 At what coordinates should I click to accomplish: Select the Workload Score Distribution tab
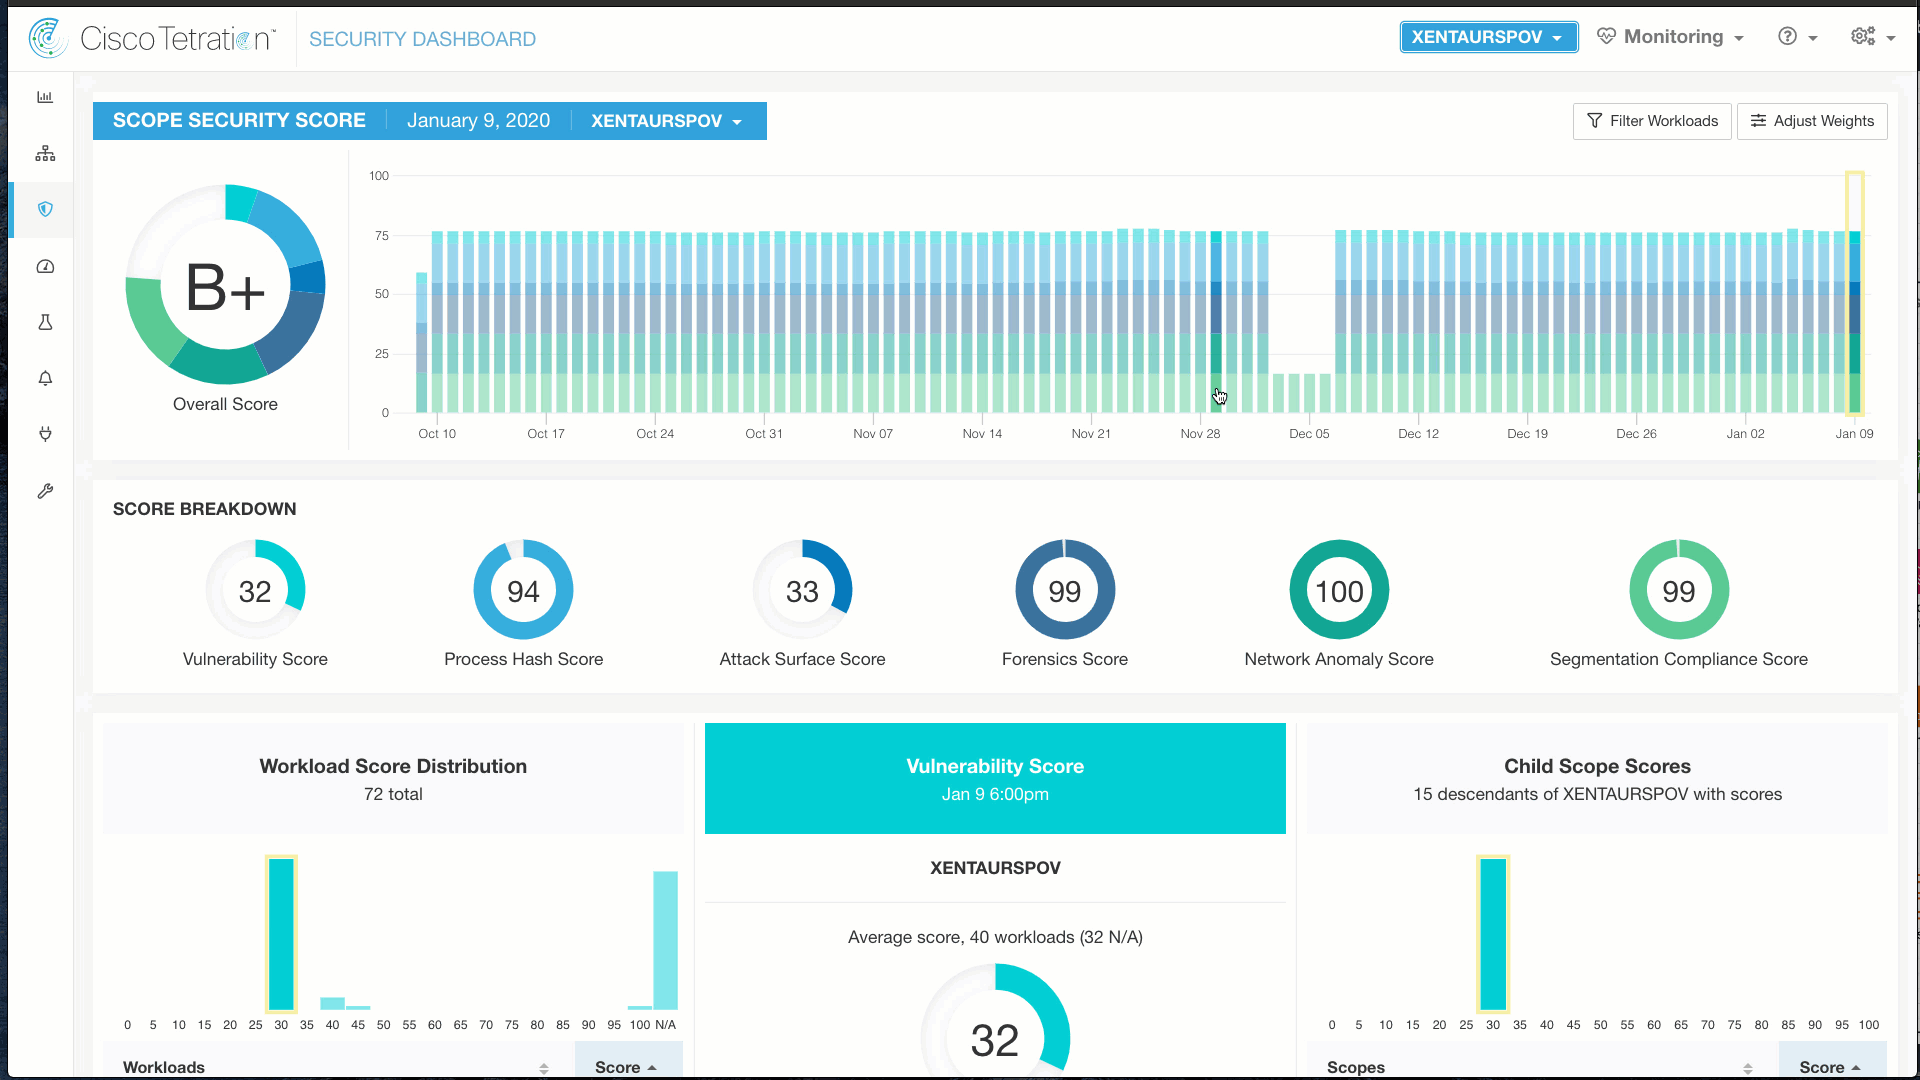[x=393, y=778]
